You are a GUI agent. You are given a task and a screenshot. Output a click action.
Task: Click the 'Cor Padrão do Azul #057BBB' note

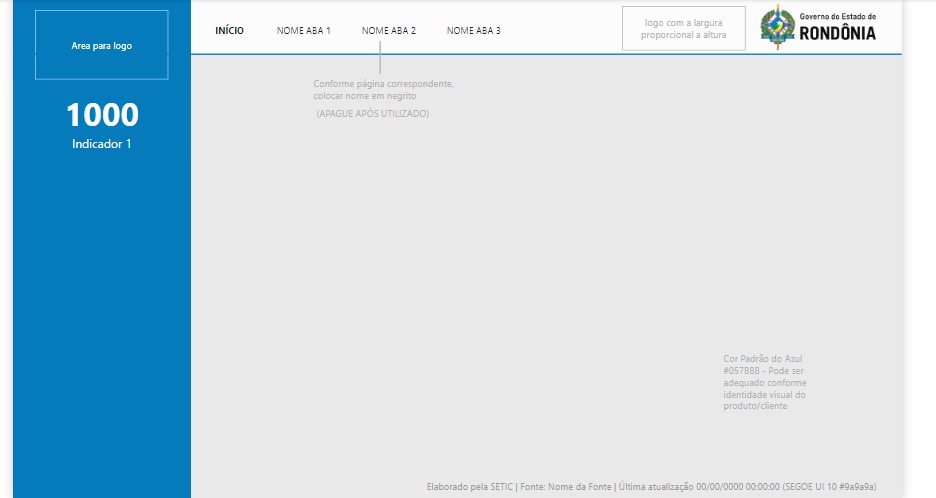765,382
